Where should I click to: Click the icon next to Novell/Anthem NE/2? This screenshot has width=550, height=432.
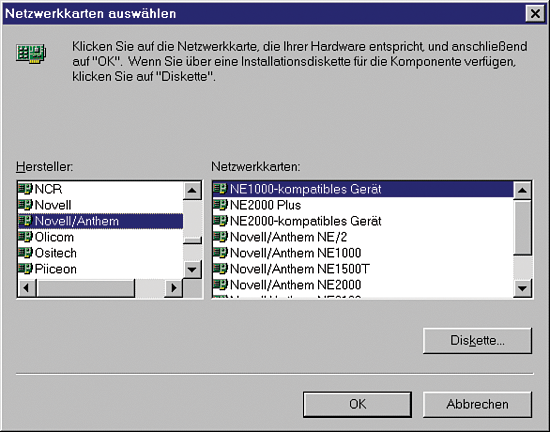point(220,237)
